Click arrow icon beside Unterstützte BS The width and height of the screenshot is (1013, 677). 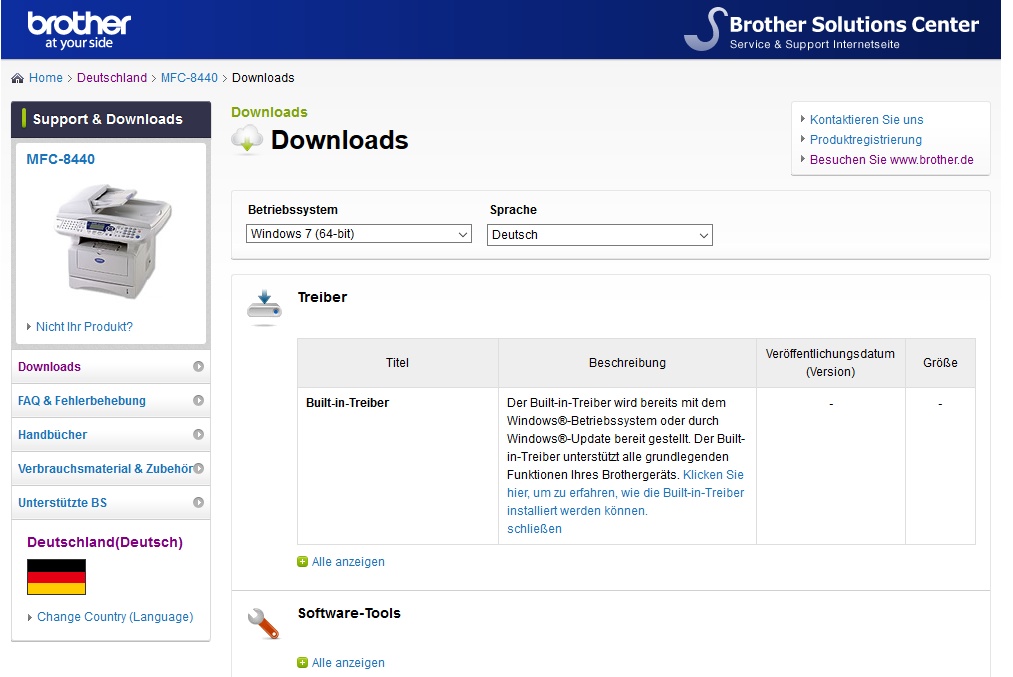[198, 503]
